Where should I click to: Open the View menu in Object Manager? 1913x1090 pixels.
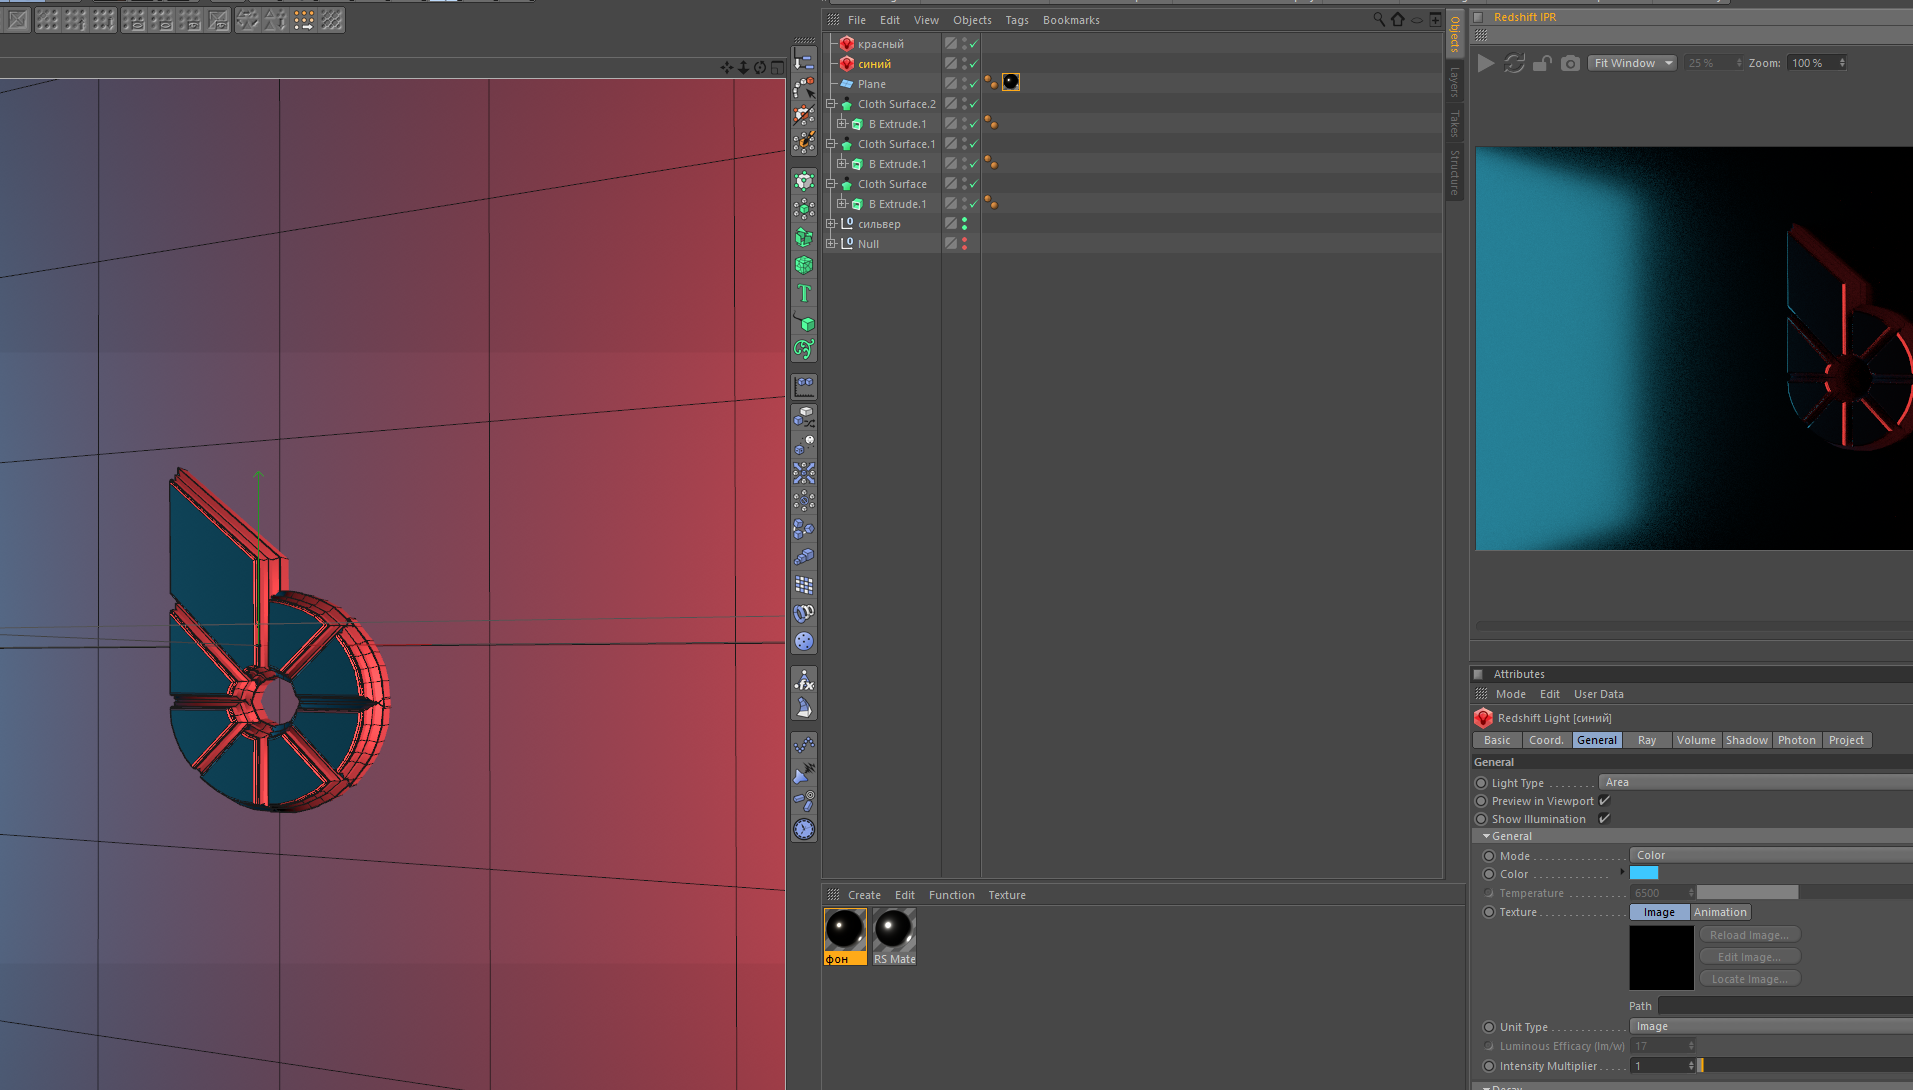(x=926, y=20)
